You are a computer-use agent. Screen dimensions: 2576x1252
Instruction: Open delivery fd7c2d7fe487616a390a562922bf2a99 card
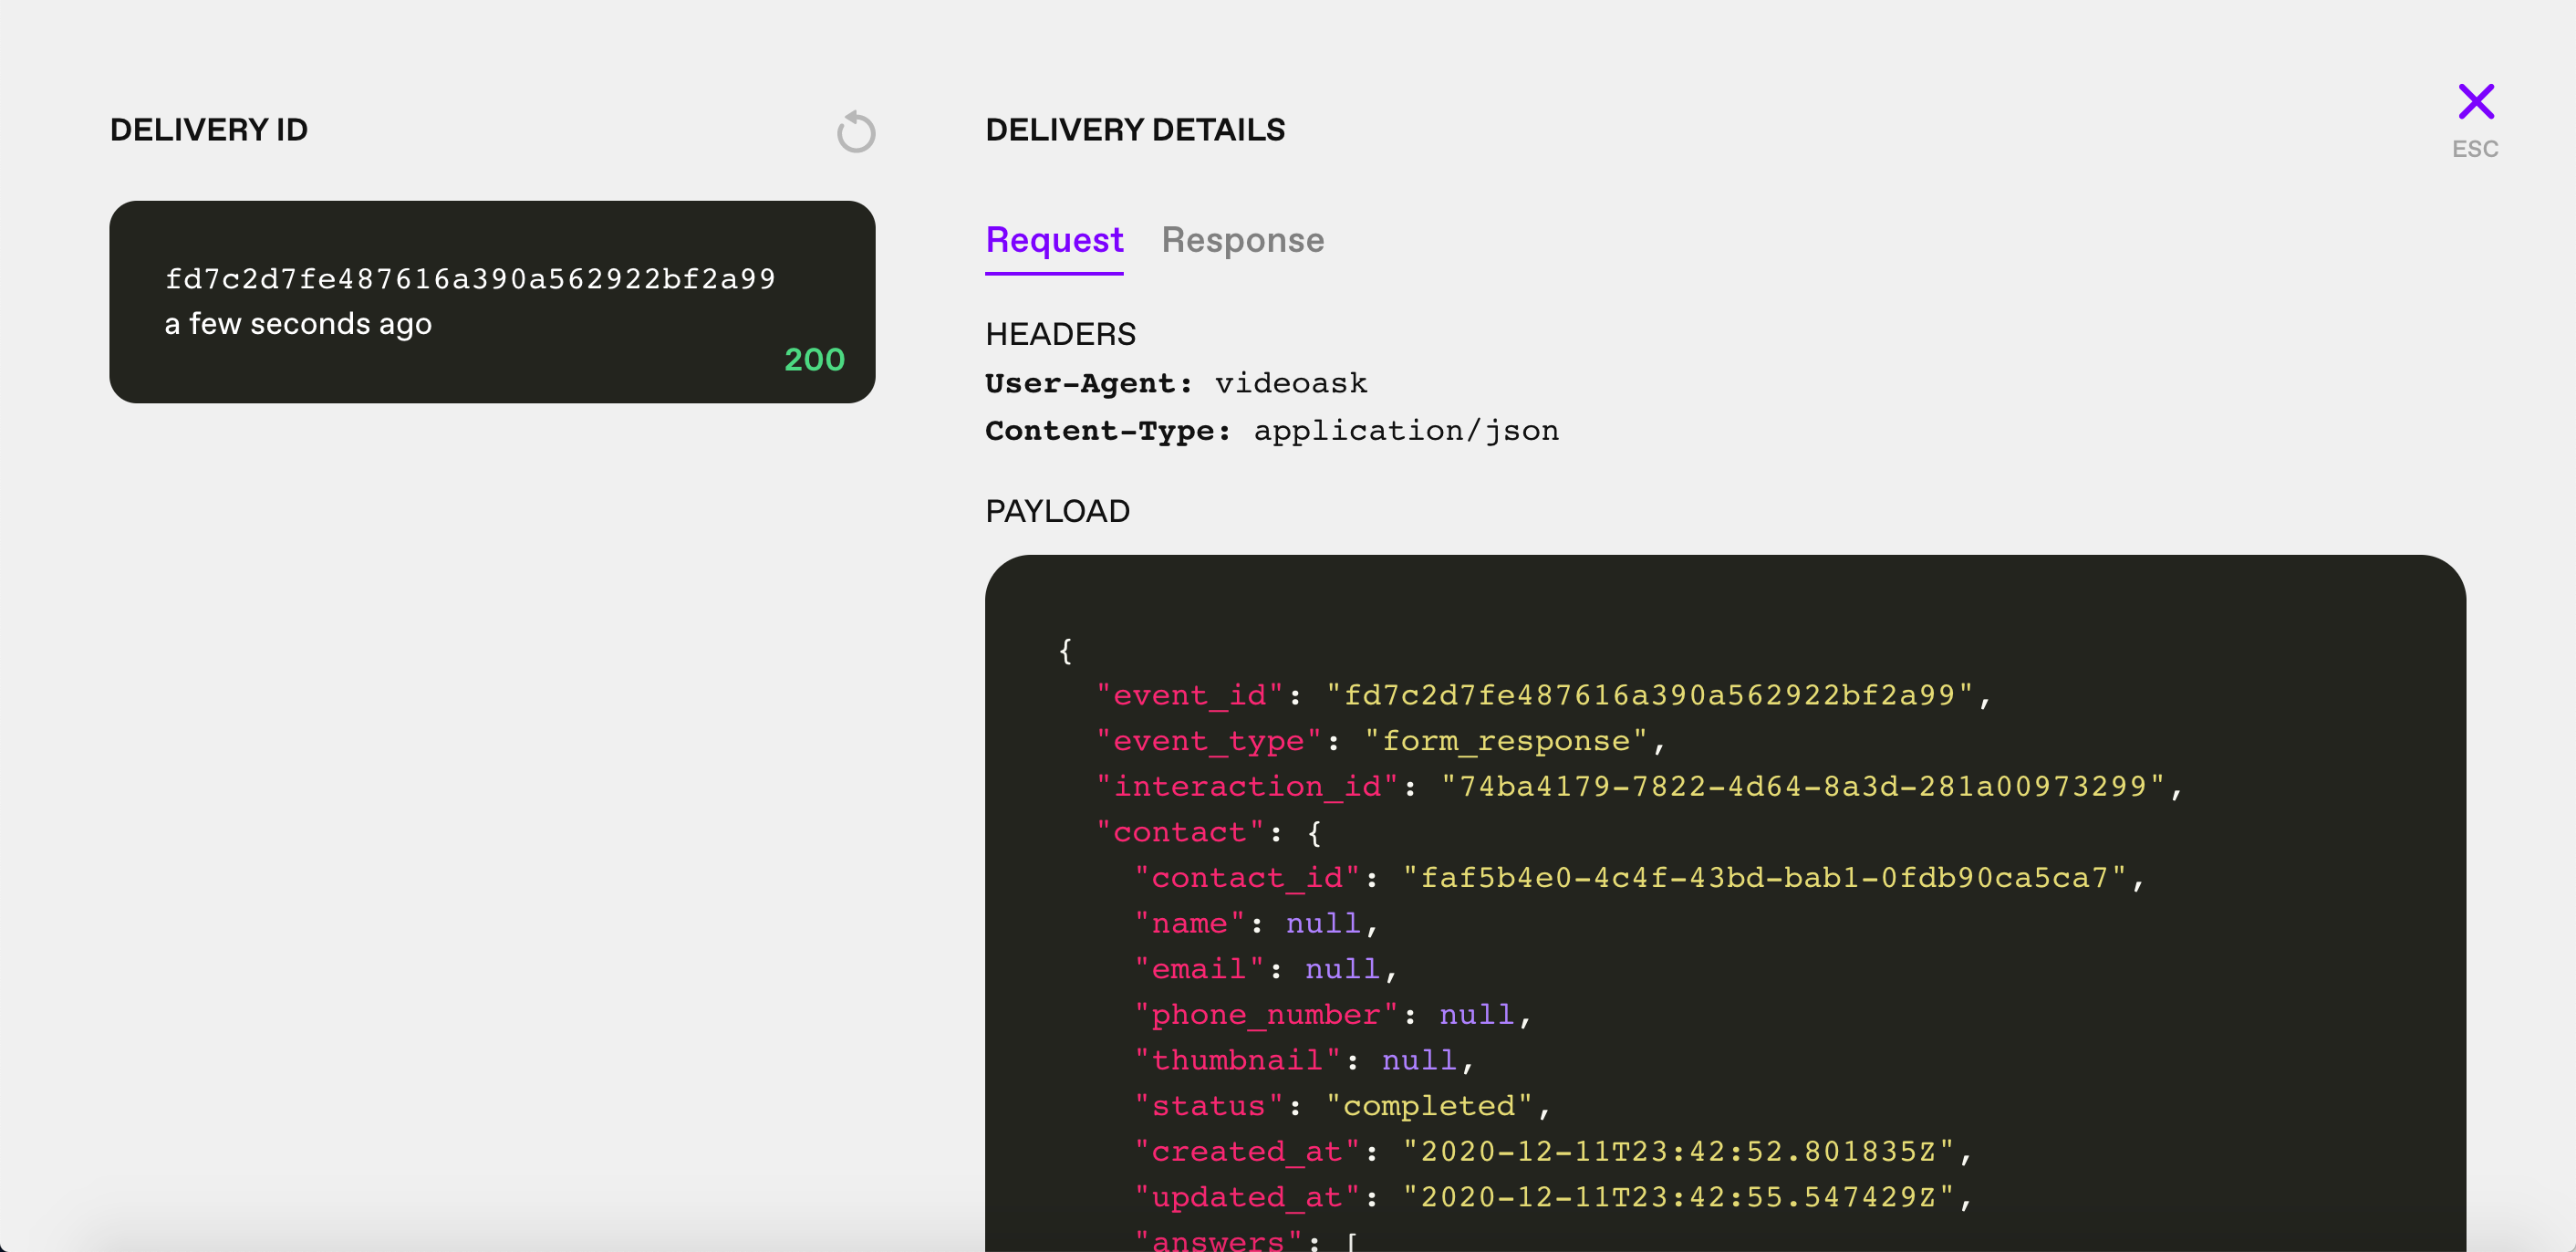pyautogui.click(x=492, y=302)
